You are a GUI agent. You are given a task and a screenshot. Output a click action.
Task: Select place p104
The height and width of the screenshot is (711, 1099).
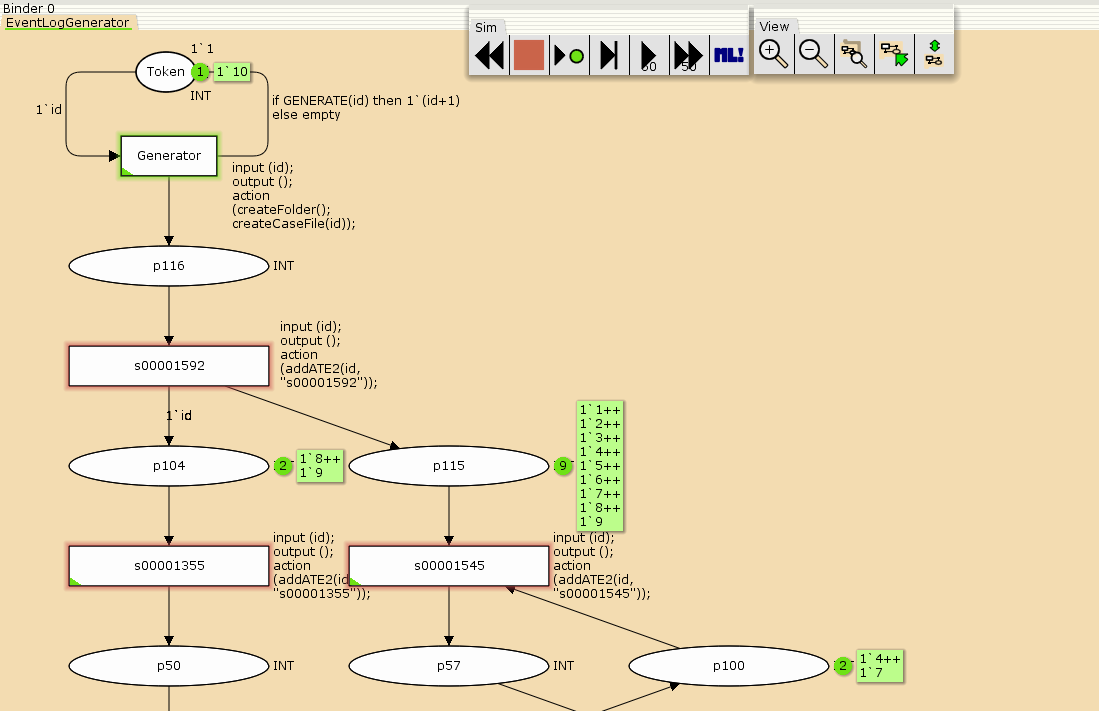point(169,466)
